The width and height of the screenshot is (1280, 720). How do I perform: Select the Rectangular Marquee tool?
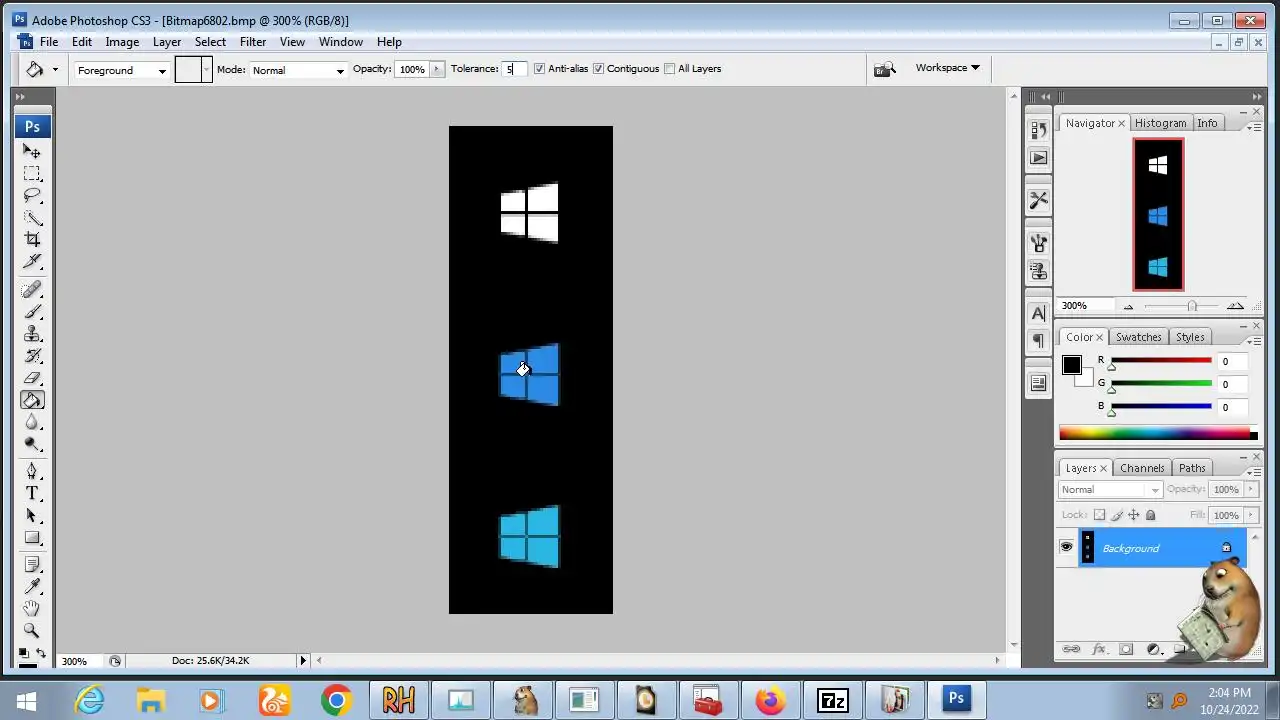(32, 174)
